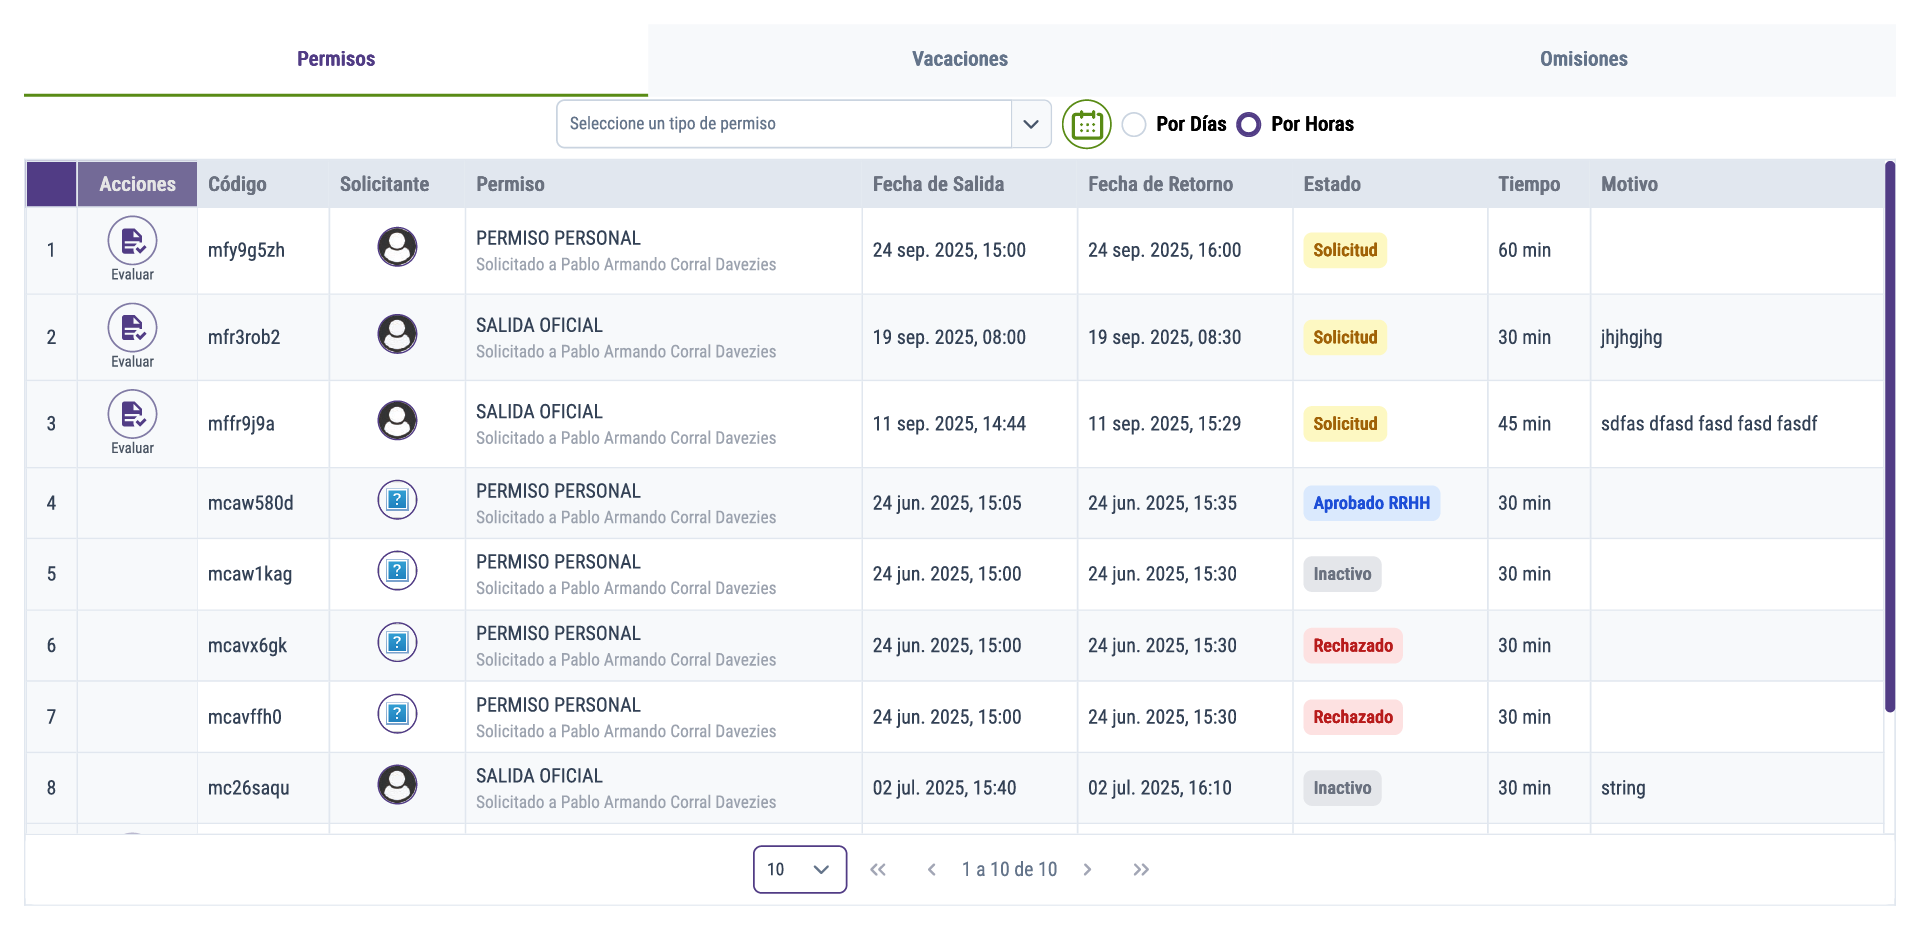This screenshot has height=930, width=1920.
Task: Click Evaluar icon for request mfy9g5zh
Action: 132,242
